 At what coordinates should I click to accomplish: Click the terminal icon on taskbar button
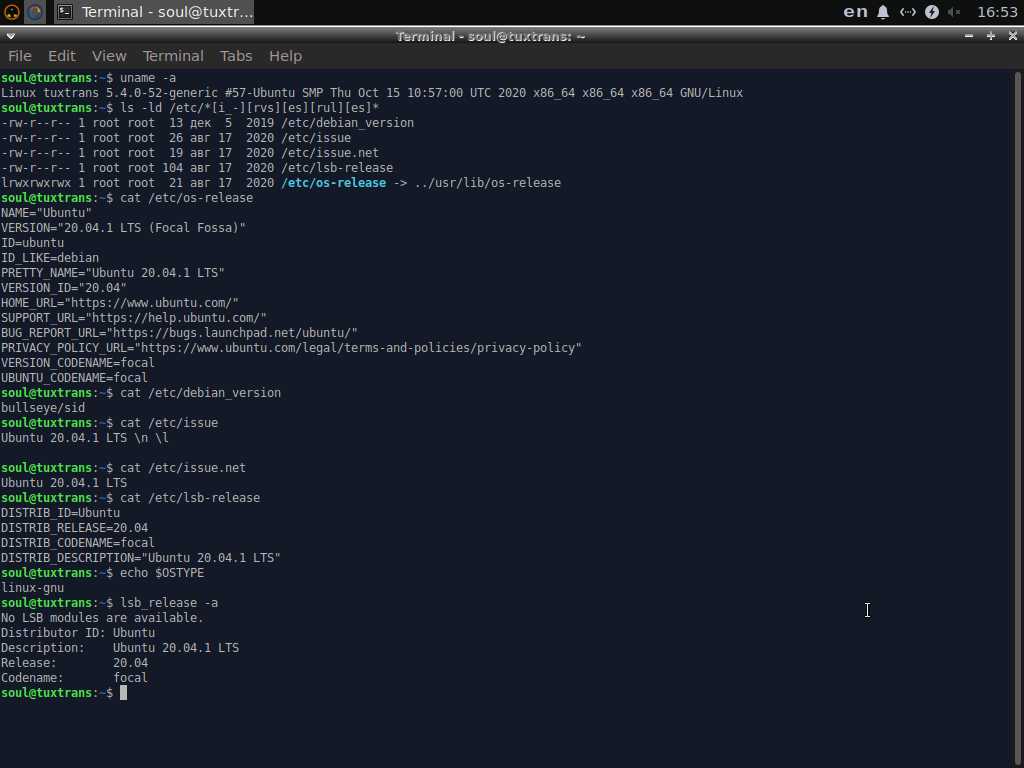65,12
